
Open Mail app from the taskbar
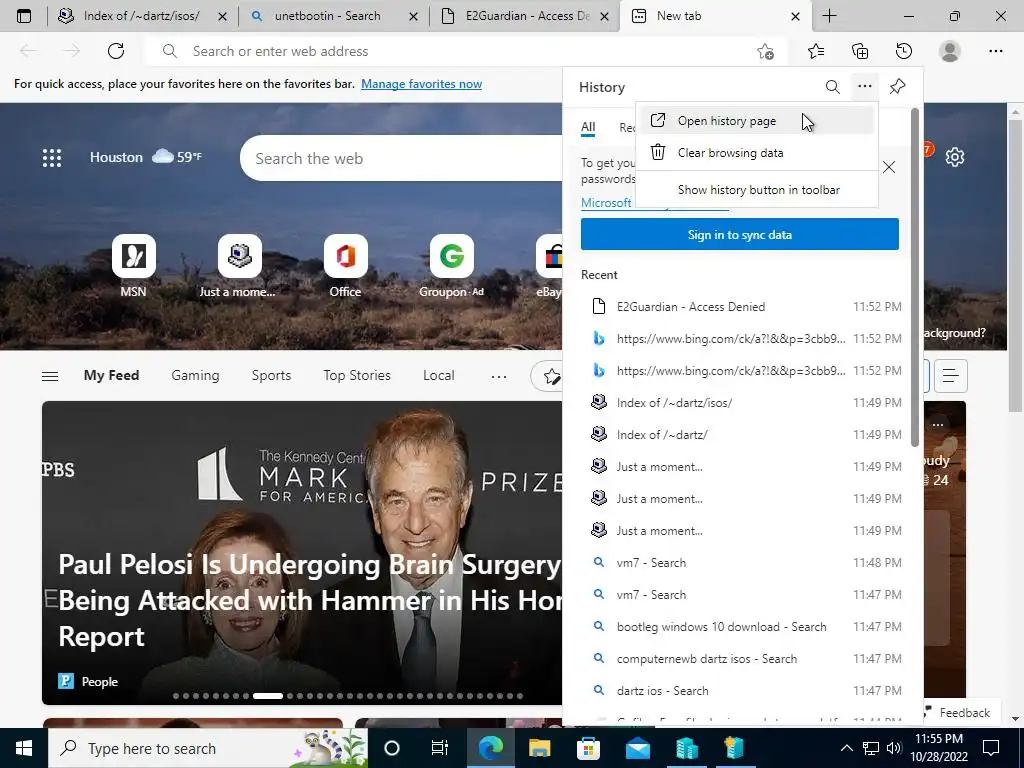[x=637, y=748]
